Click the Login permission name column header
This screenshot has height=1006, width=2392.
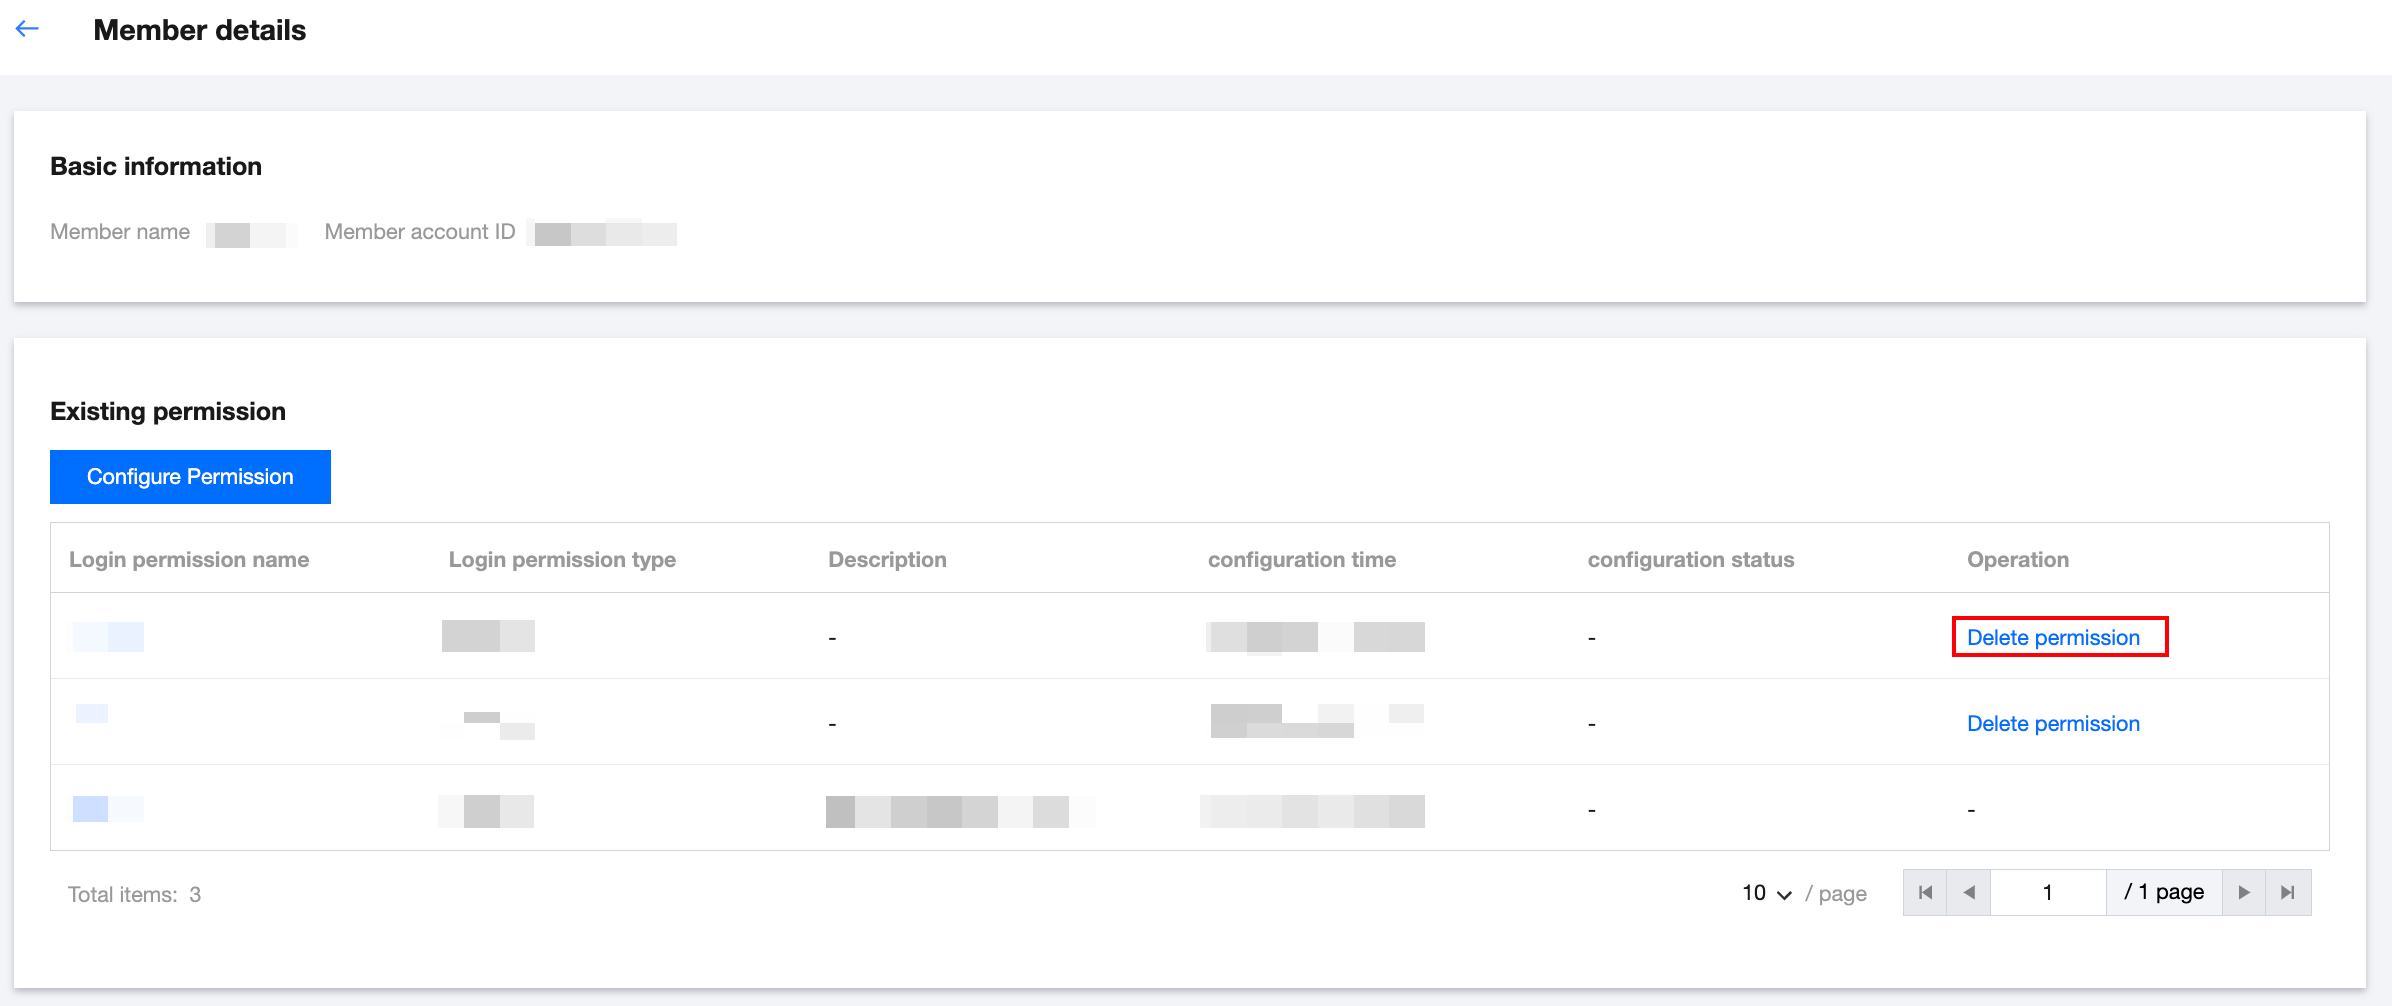(x=189, y=559)
